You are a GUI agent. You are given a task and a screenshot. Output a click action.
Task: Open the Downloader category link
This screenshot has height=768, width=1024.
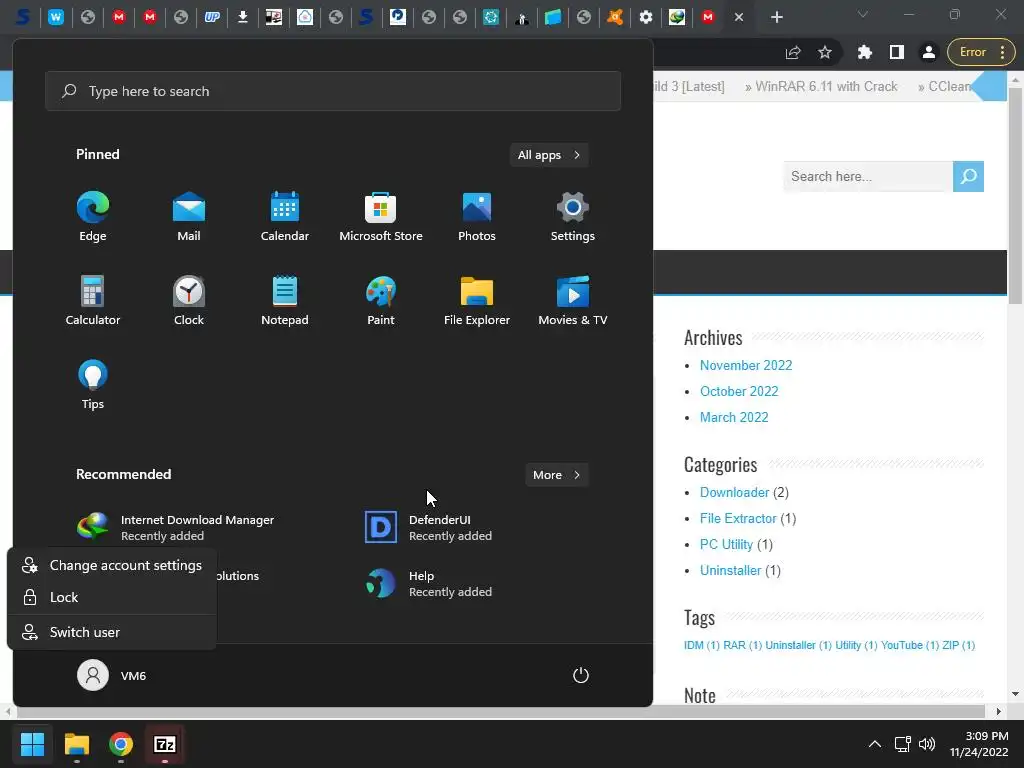pos(735,492)
